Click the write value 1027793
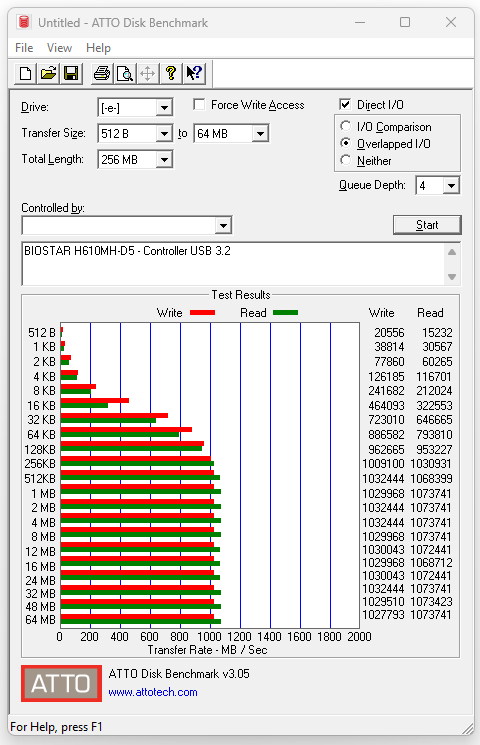 (x=383, y=615)
